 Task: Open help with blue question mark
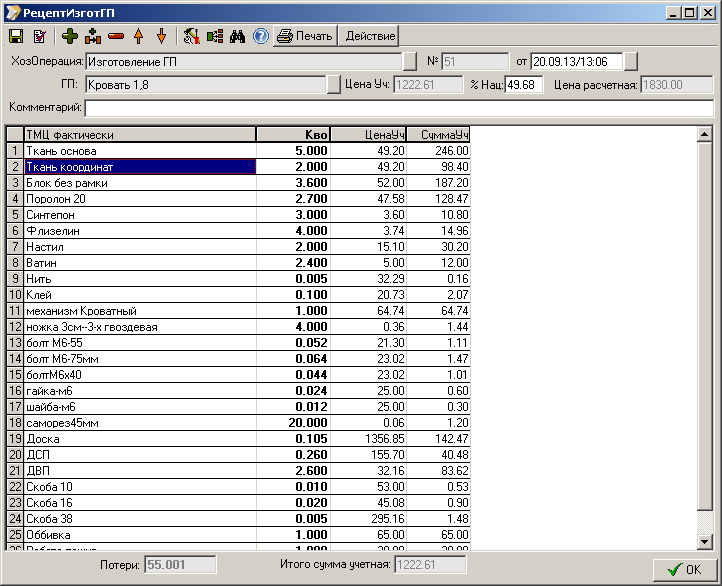click(x=261, y=36)
